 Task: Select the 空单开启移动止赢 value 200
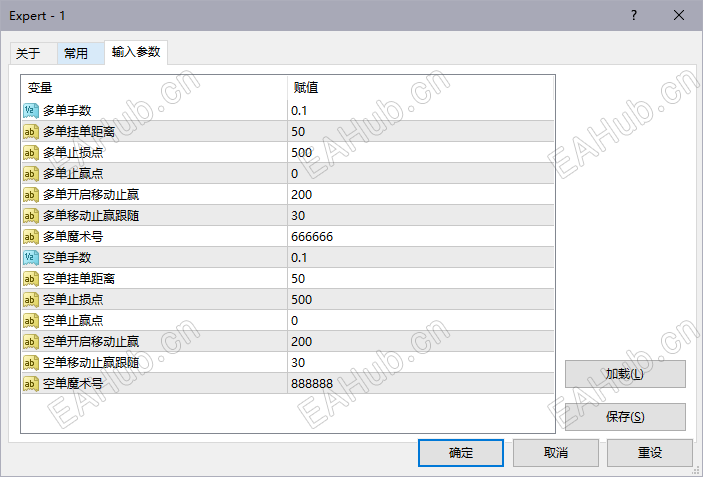[301, 342]
